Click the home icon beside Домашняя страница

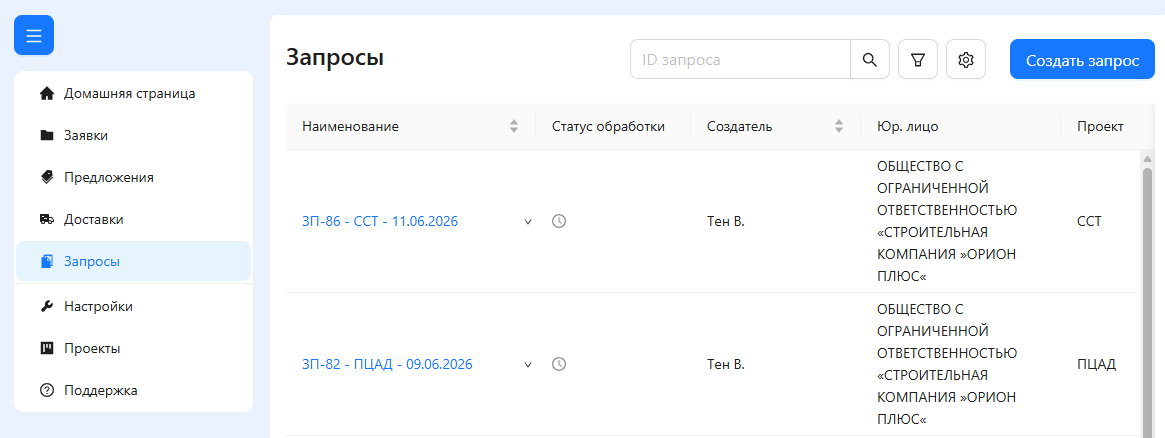[47, 94]
